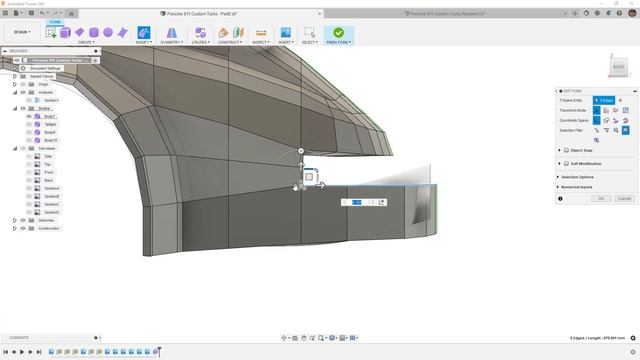Screen dimensions: 640x360
Task: Select the highlighted All selection filter icon
Action: tap(626, 130)
